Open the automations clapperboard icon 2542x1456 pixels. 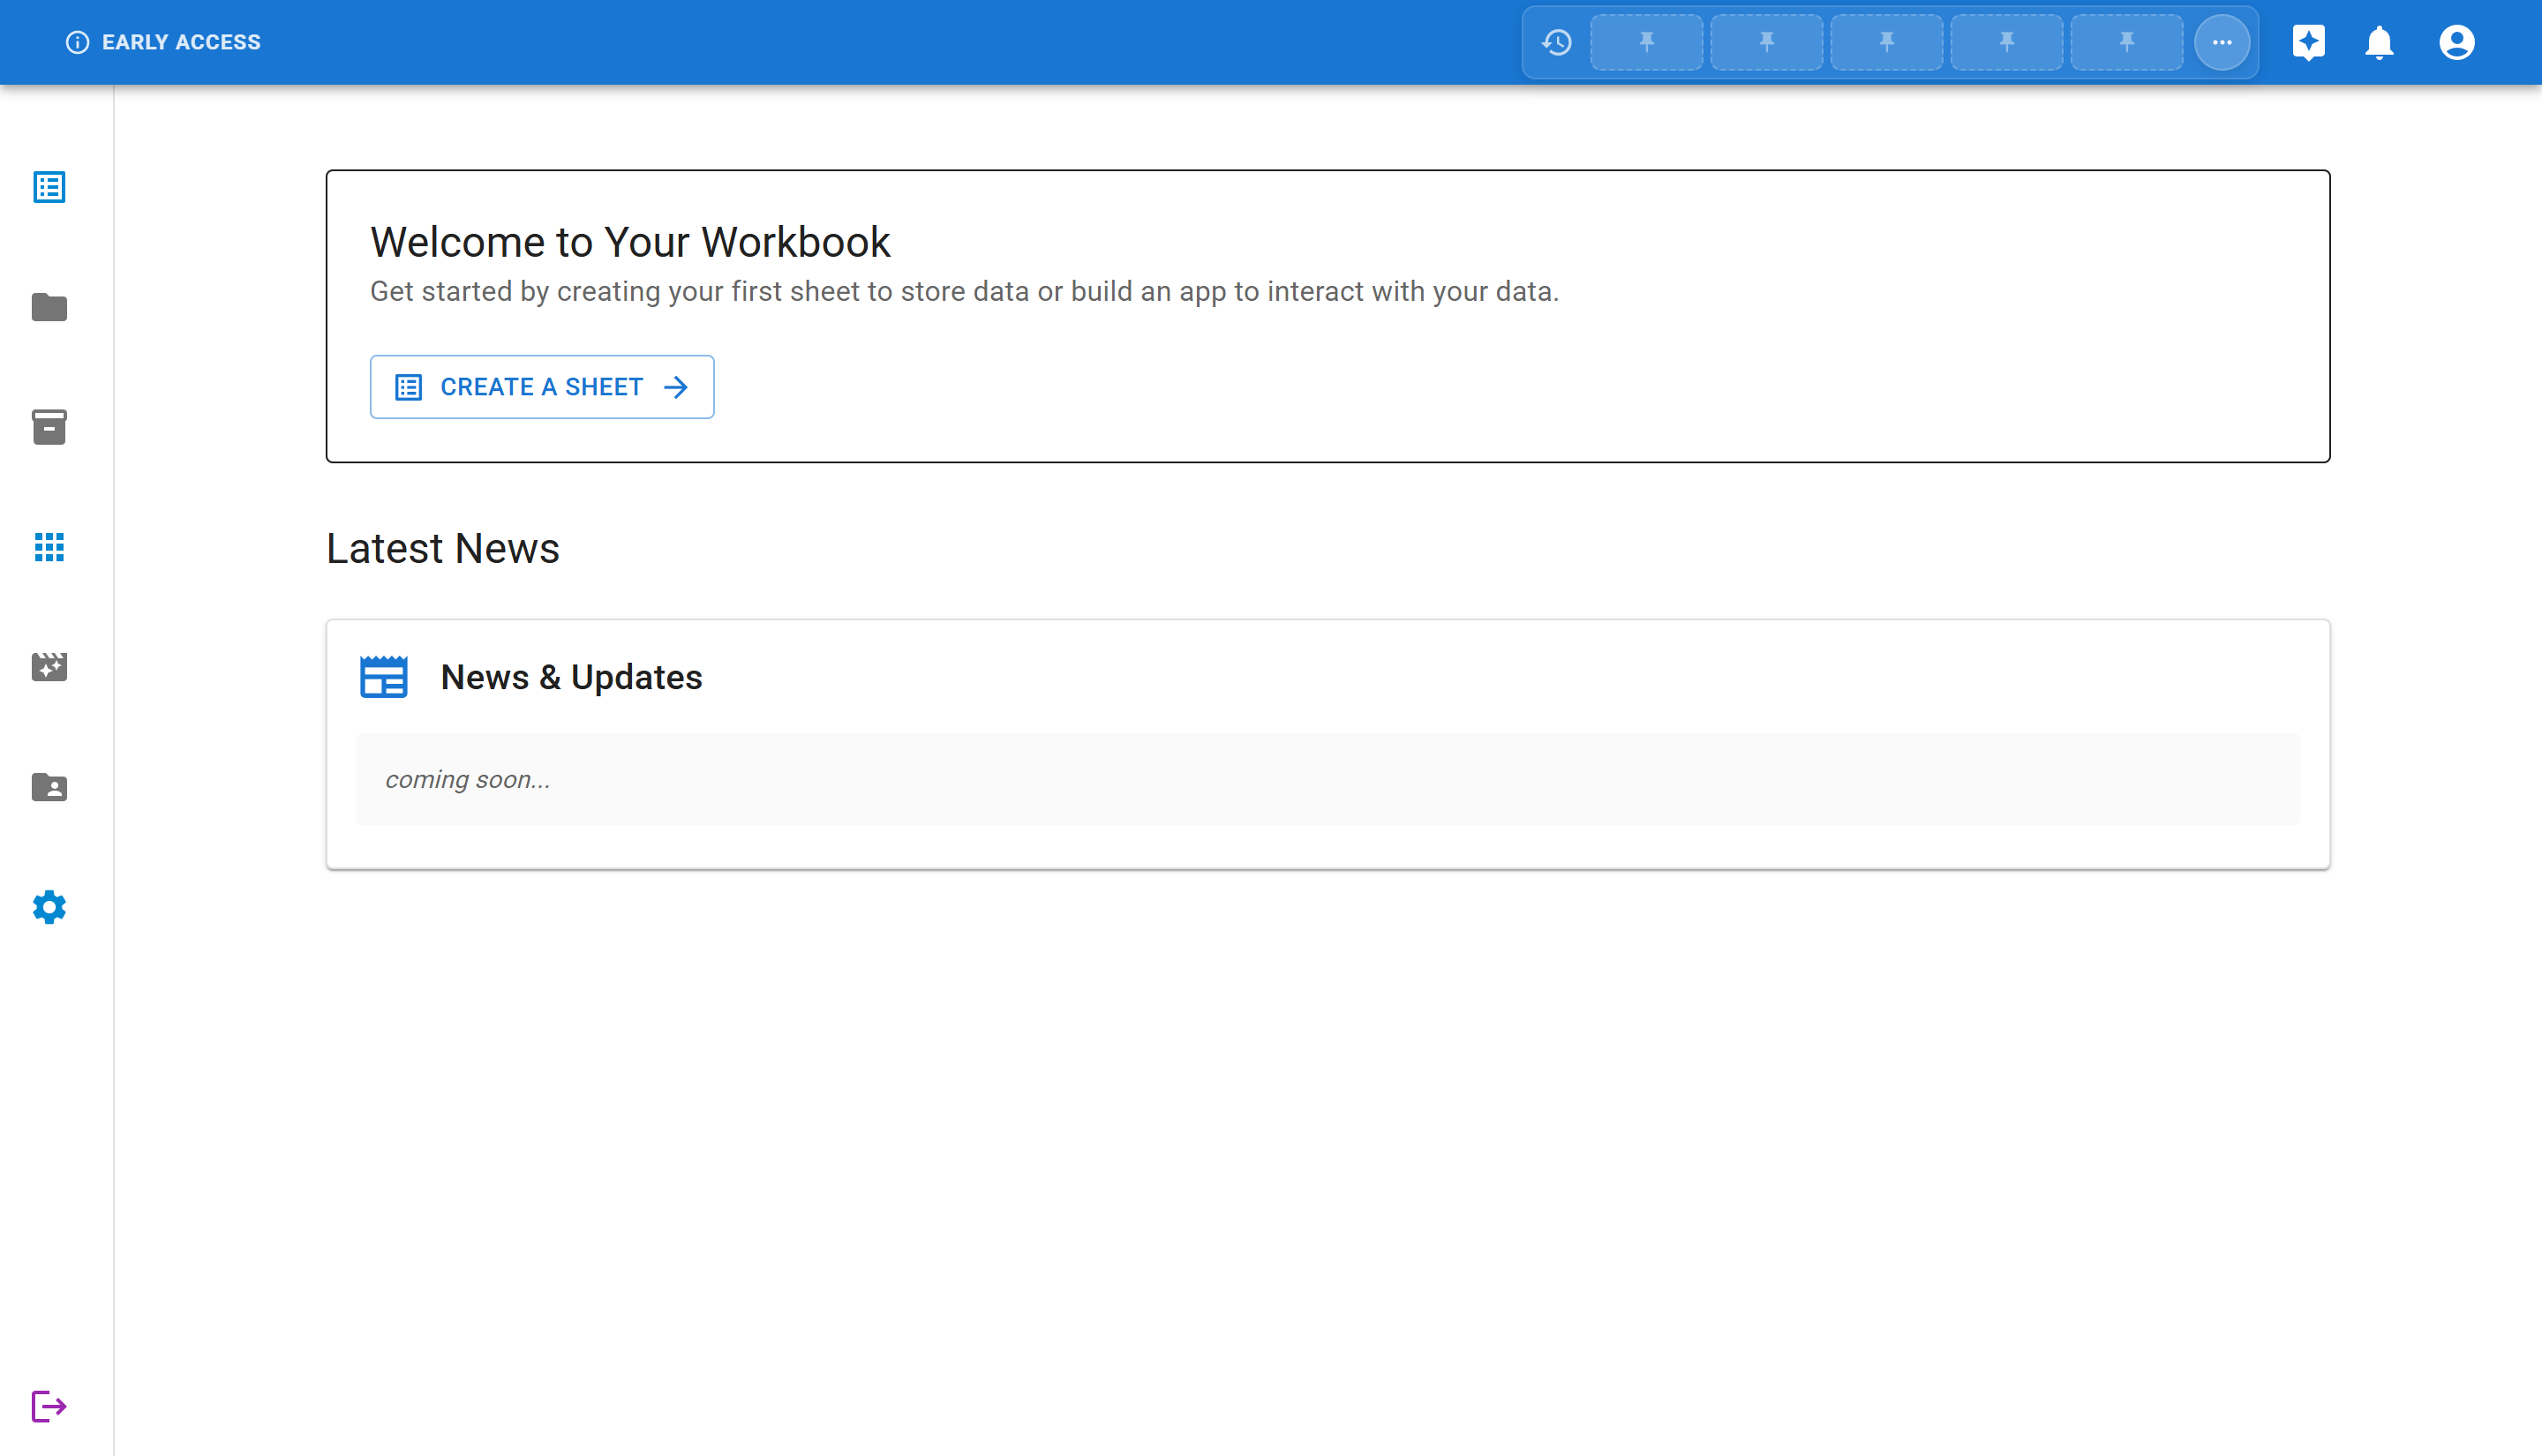pos(48,668)
